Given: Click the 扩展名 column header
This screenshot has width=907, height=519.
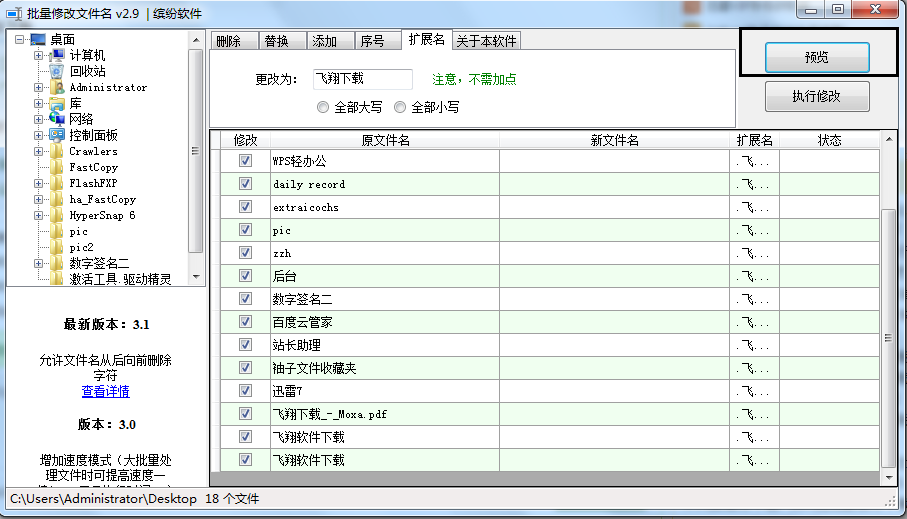Looking at the screenshot, I should [x=754, y=140].
